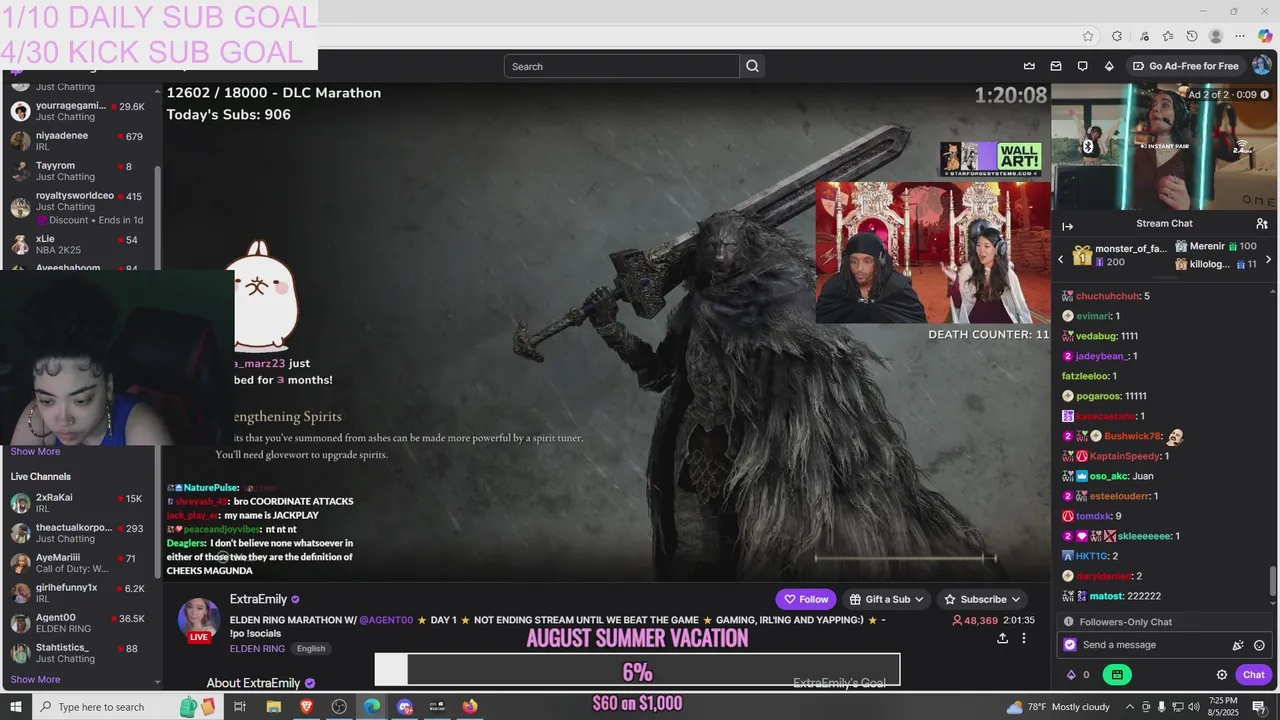This screenshot has height=720, width=1280.
Task: Open the Get Bits diamond icon
Action: pos(1109,66)
